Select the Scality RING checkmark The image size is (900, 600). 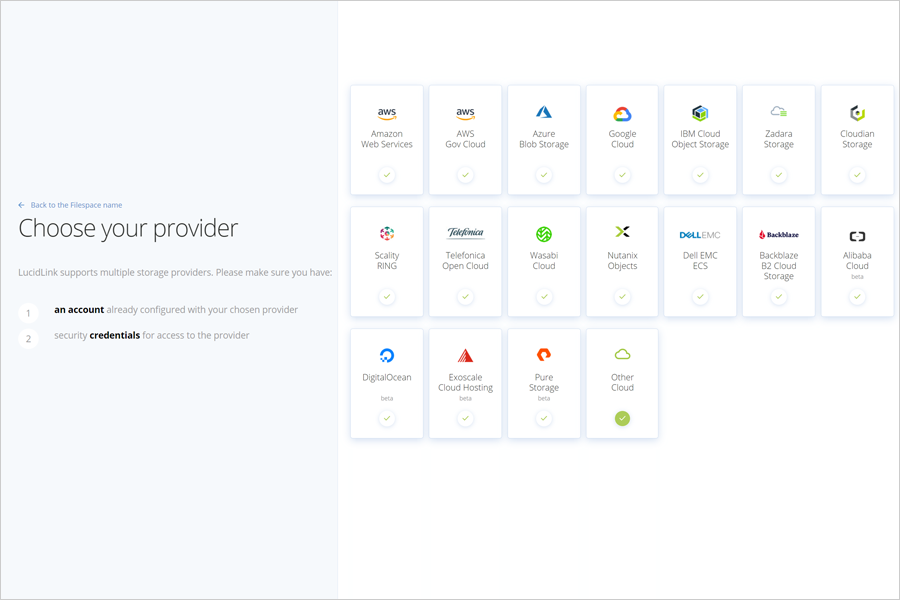[387, 297]
